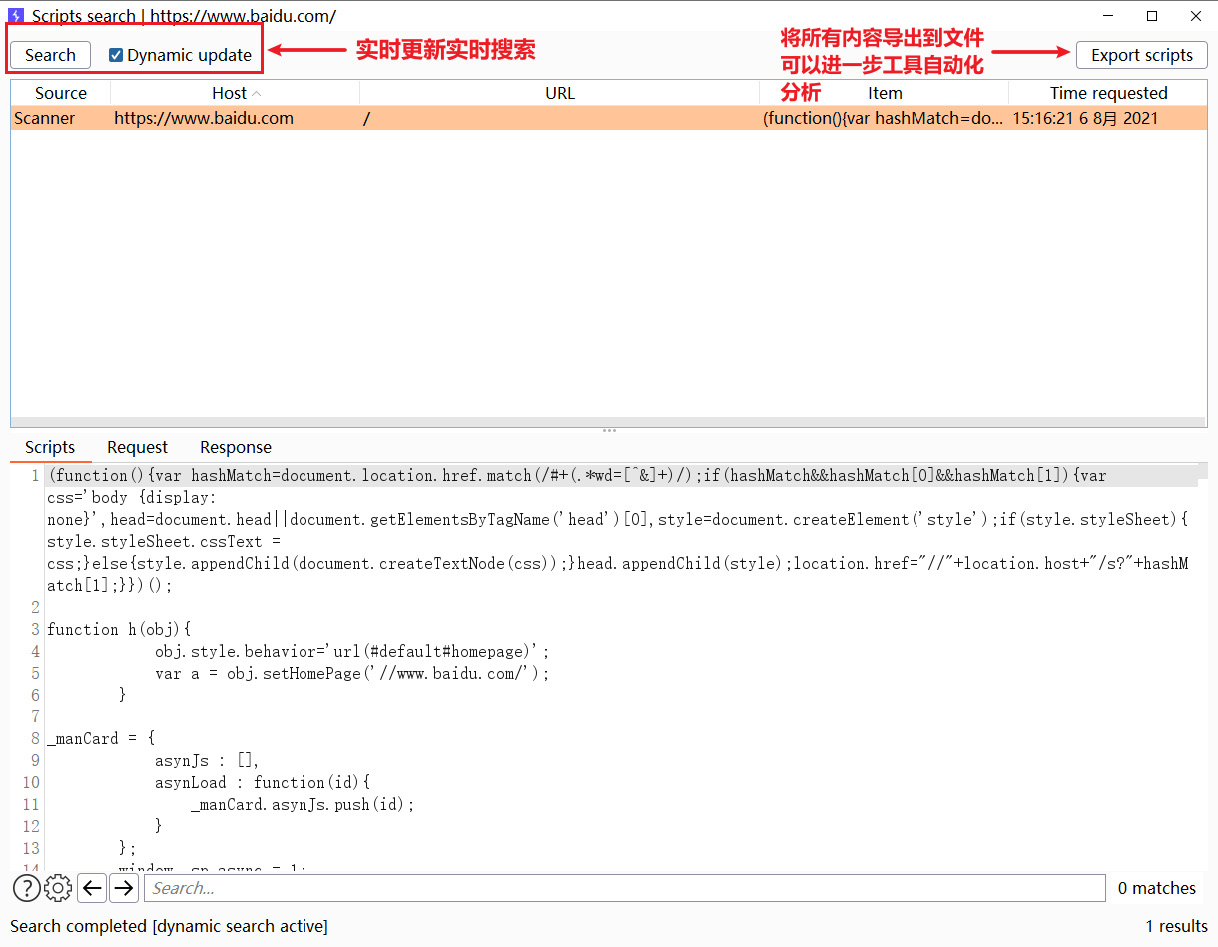1218x947 pixels.
Task: Click the code line 'asynJs : [],'
Action: [208, 761]
